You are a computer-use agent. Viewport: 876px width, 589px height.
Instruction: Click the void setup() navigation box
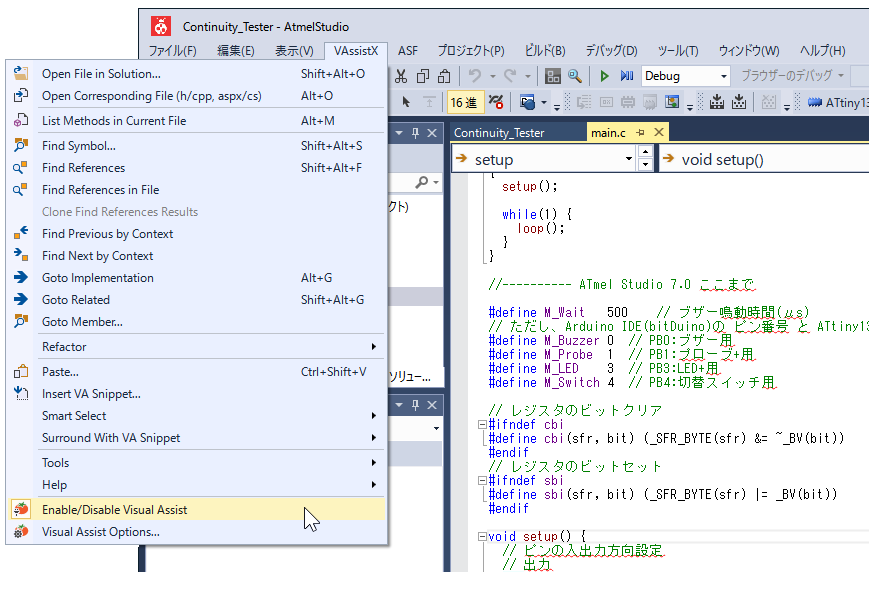764,159
